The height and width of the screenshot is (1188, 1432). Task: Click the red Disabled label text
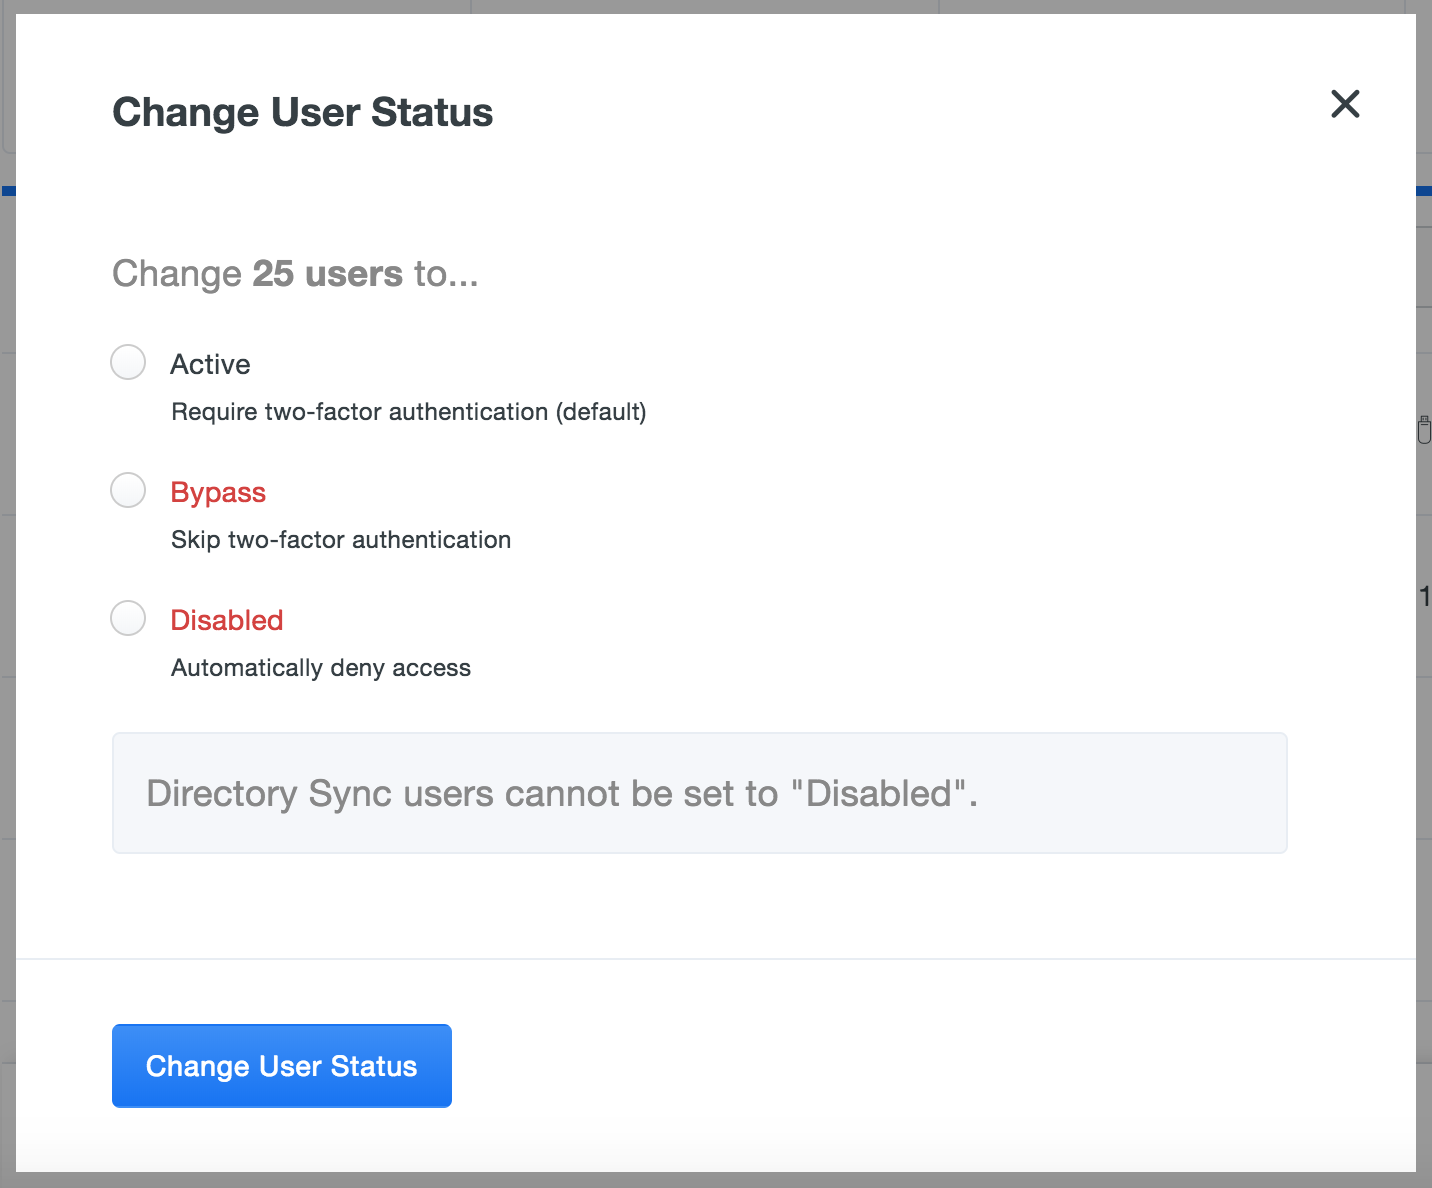226,620
